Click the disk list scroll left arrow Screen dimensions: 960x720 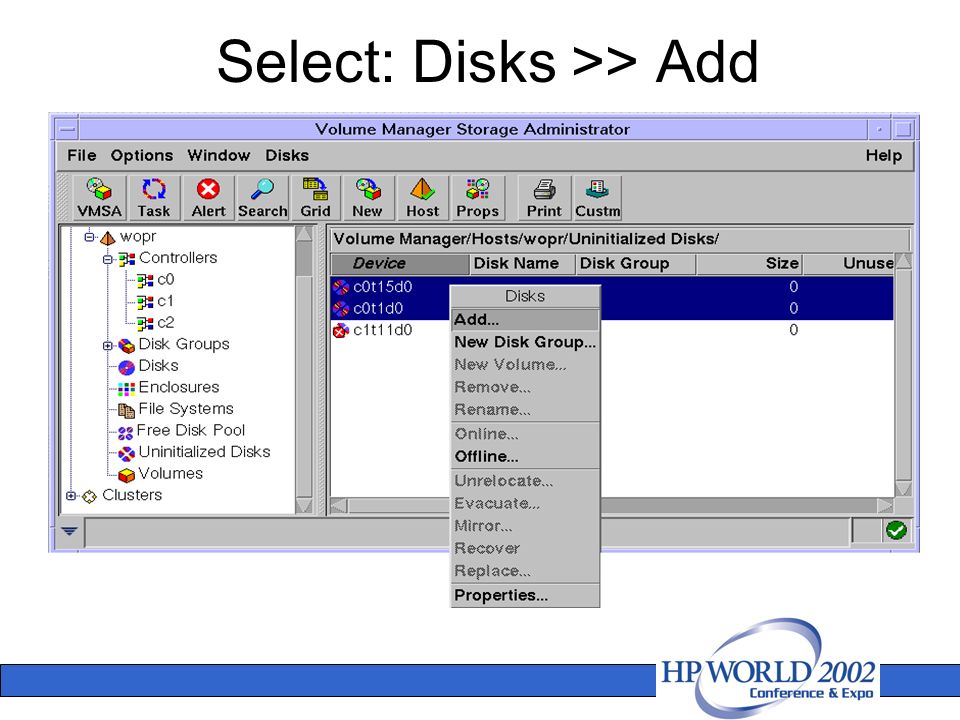pos(339,506)
